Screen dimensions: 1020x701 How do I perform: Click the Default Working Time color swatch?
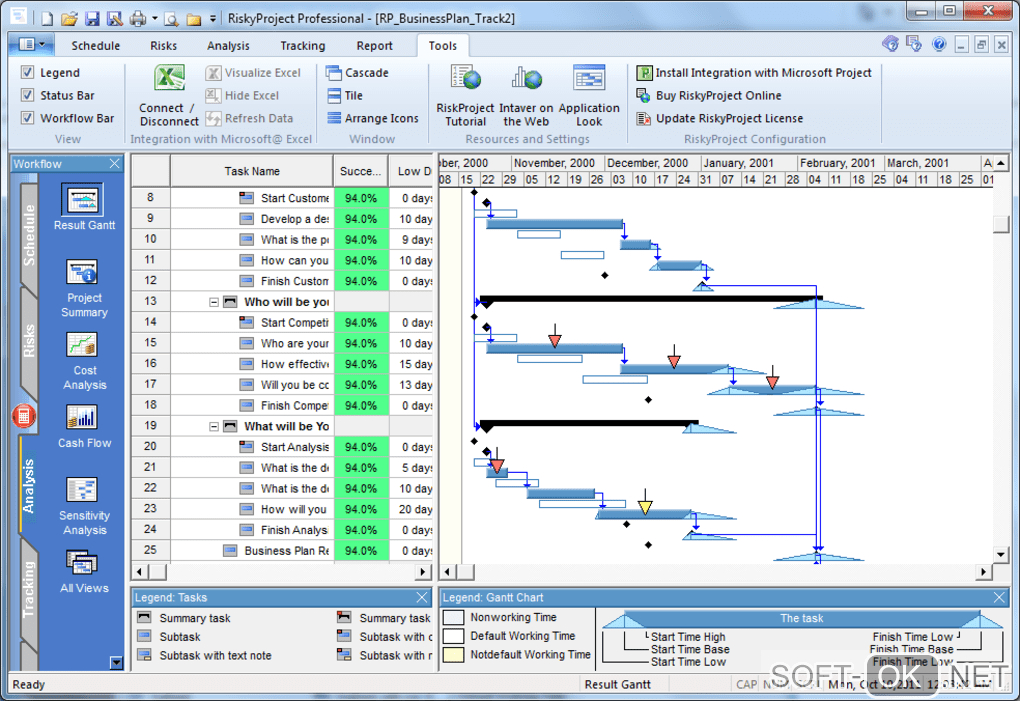point(453,636)
